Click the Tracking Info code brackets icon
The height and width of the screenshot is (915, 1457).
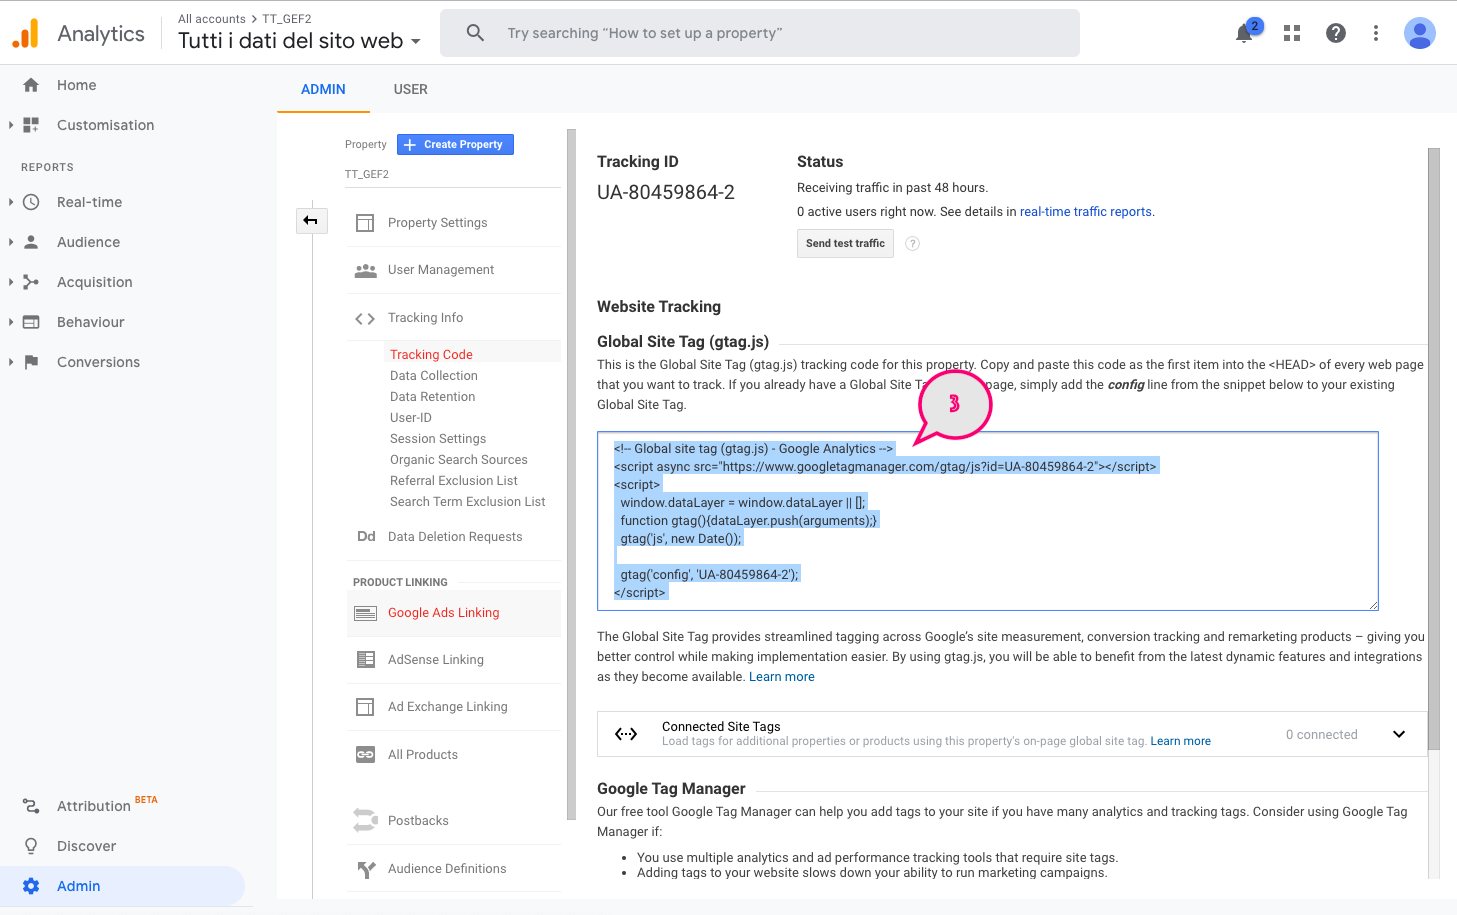point(365,318)
